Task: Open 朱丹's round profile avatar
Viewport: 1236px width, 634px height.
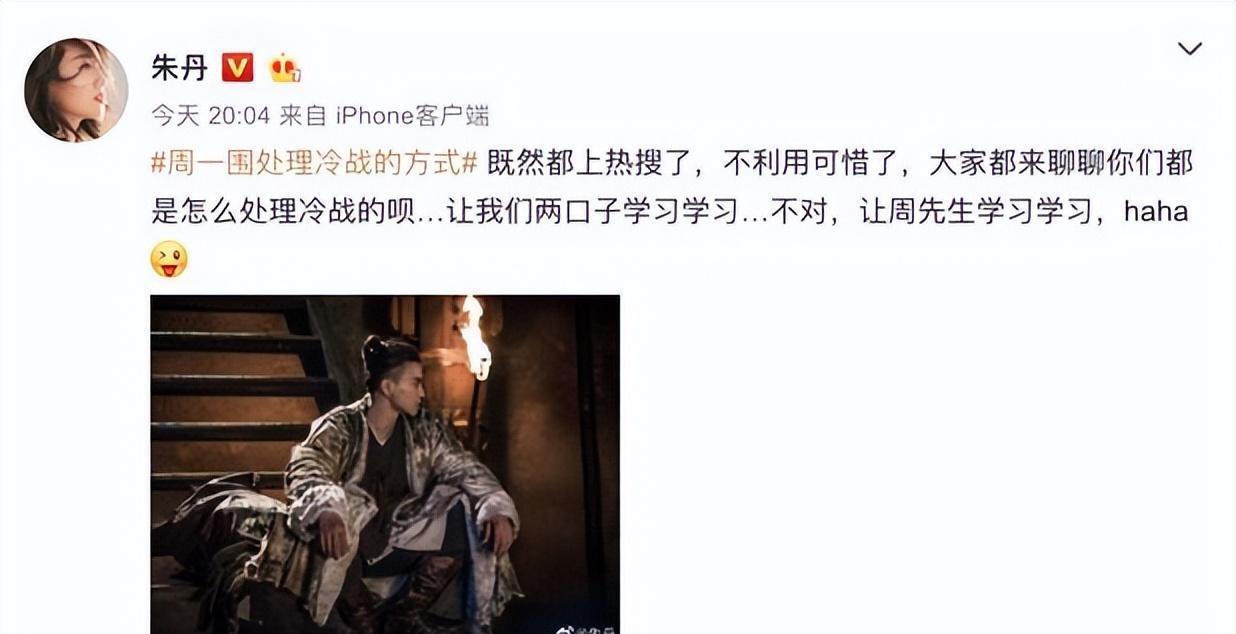Action: click(76, 90)
